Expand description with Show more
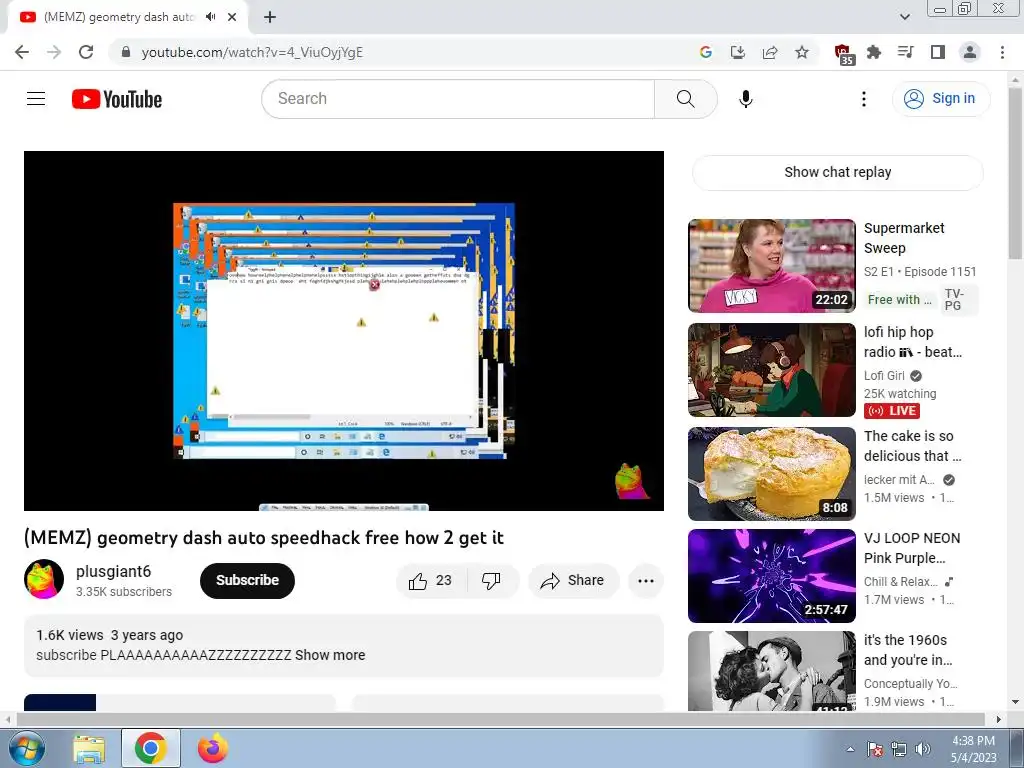The height and width of the screenshot is (768, 1024). (x=330, y=655)
